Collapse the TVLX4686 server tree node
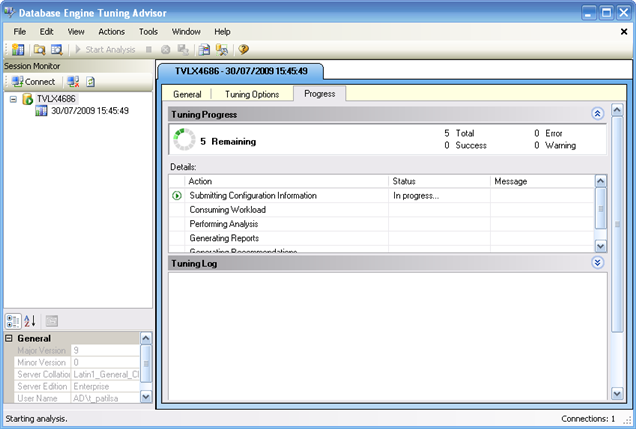 click(13, 99)
